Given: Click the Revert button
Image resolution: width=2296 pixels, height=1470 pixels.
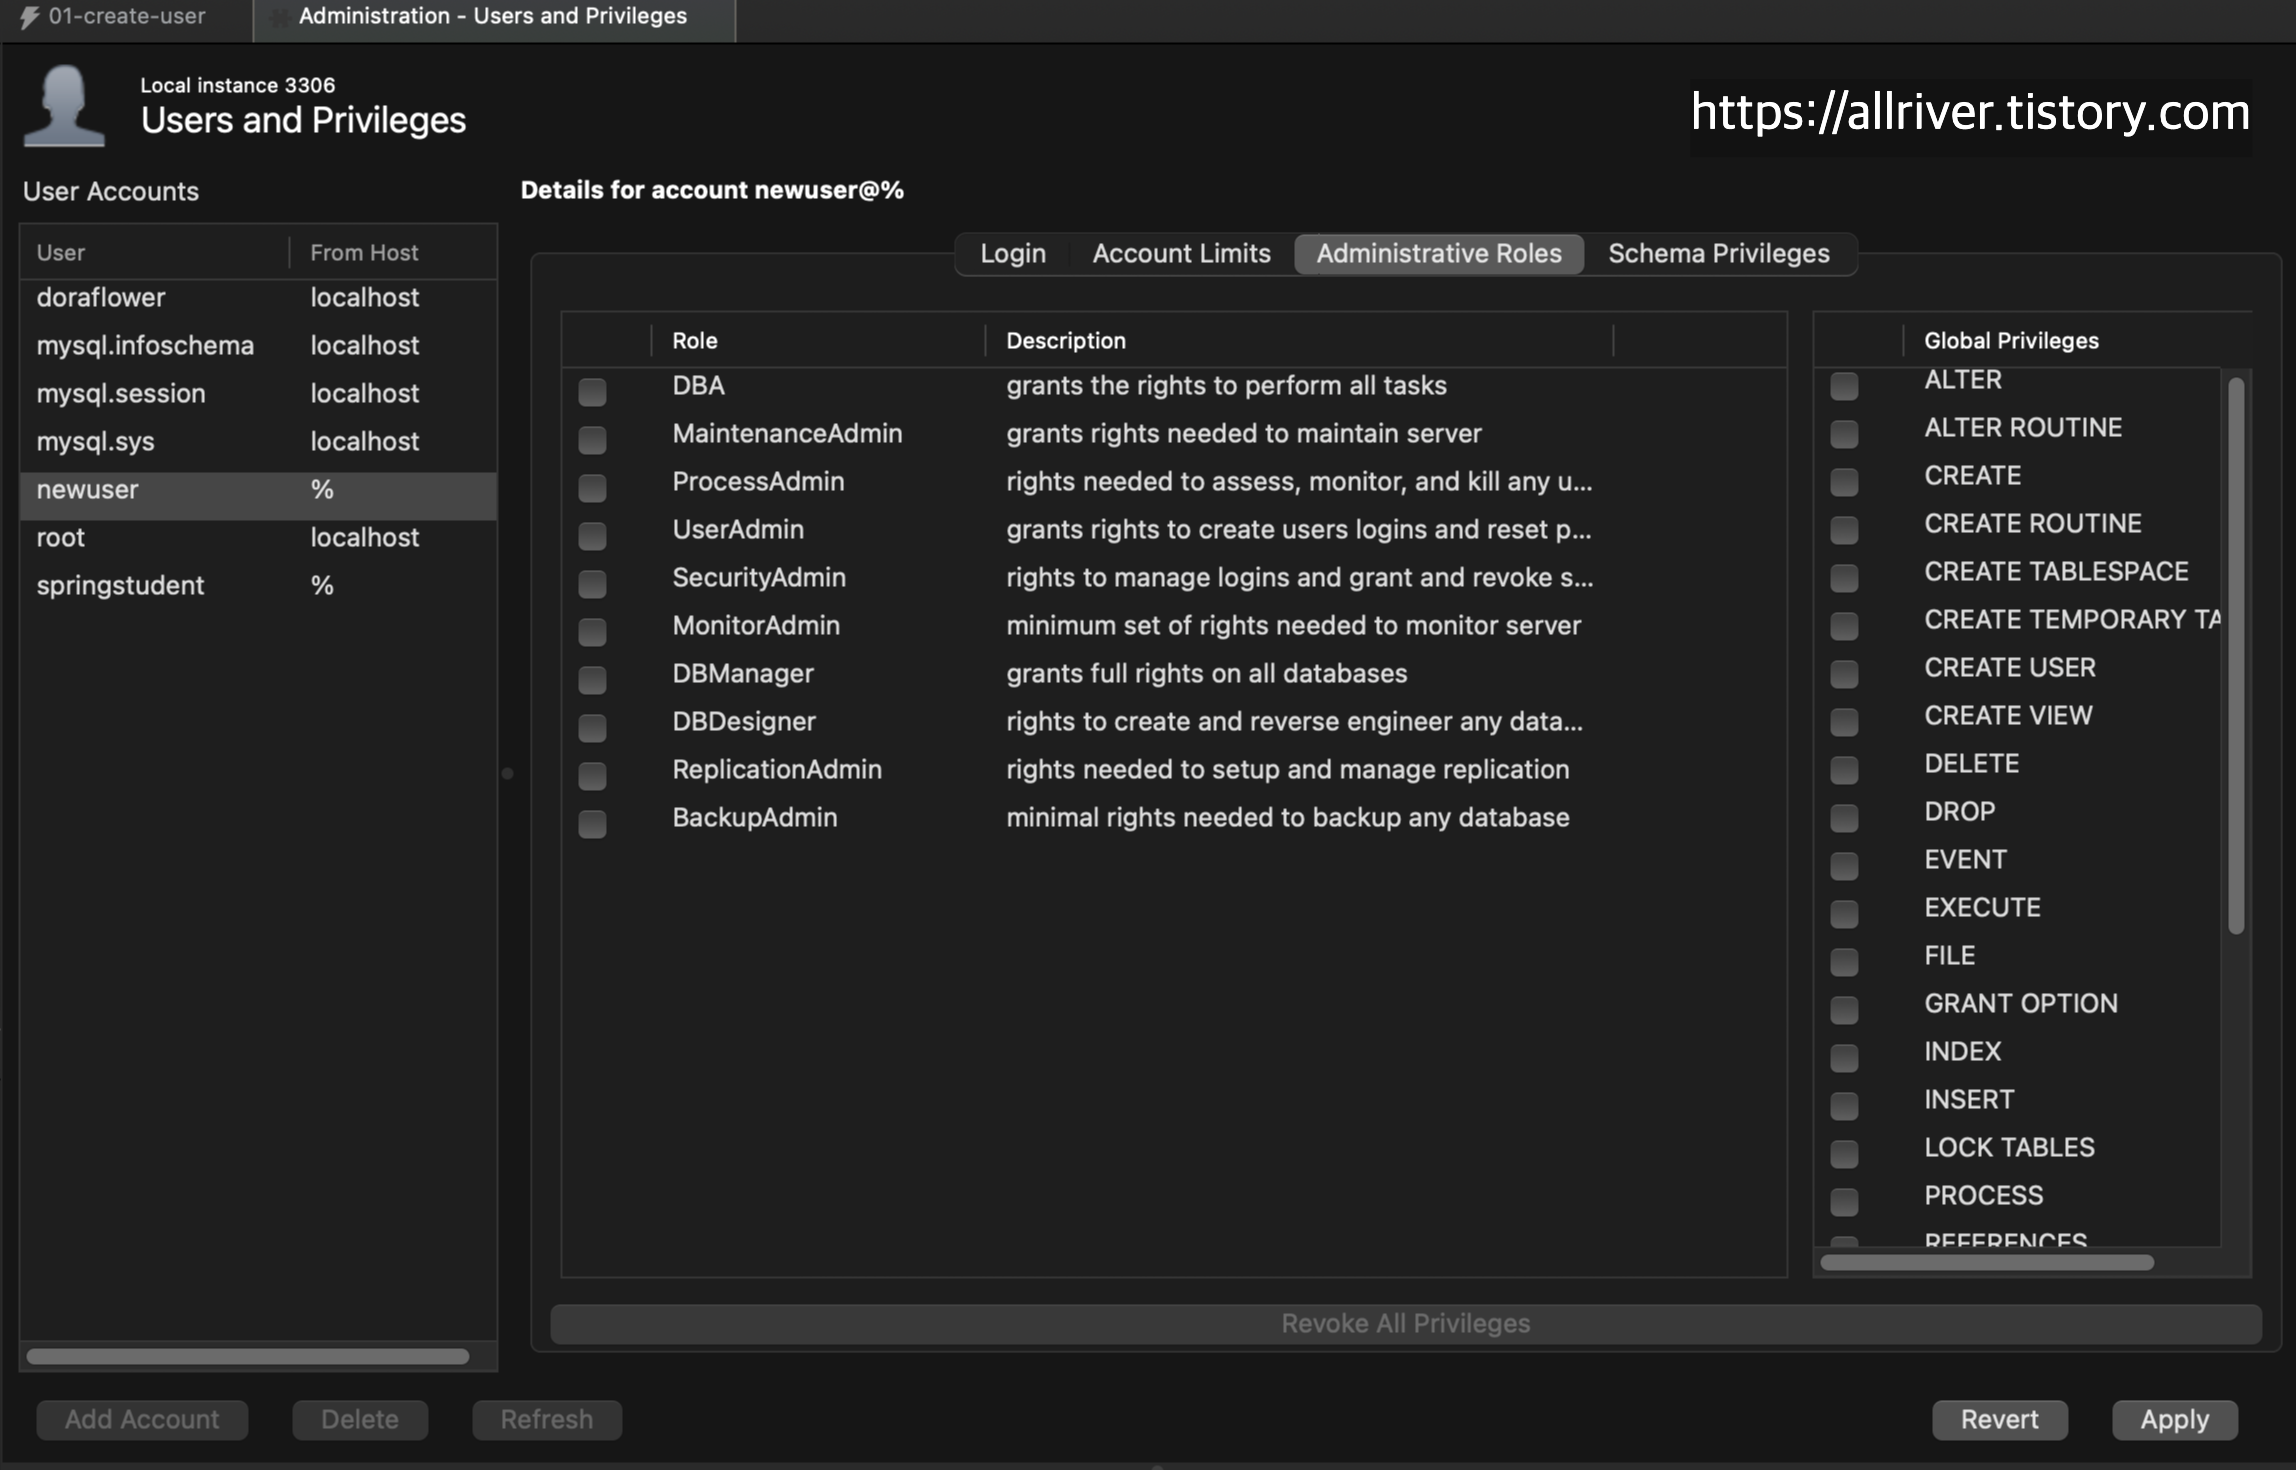Looking at the screenshot, I should [1998, 1419].
